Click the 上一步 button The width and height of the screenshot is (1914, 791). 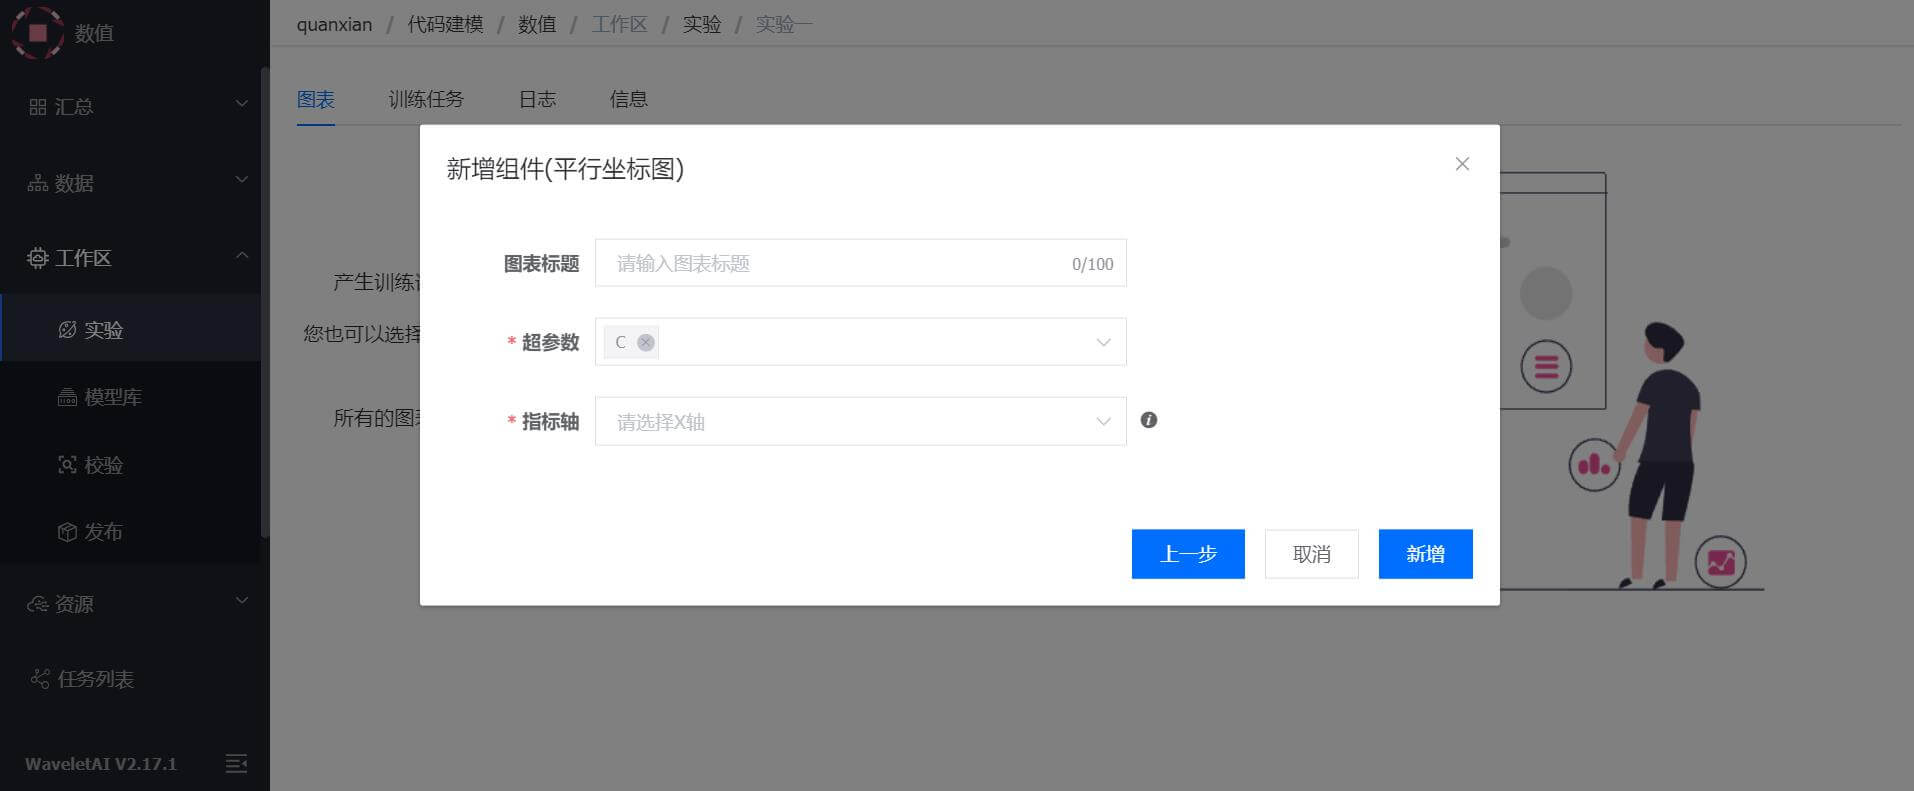pyautogui.click(x=1188, y=554)
